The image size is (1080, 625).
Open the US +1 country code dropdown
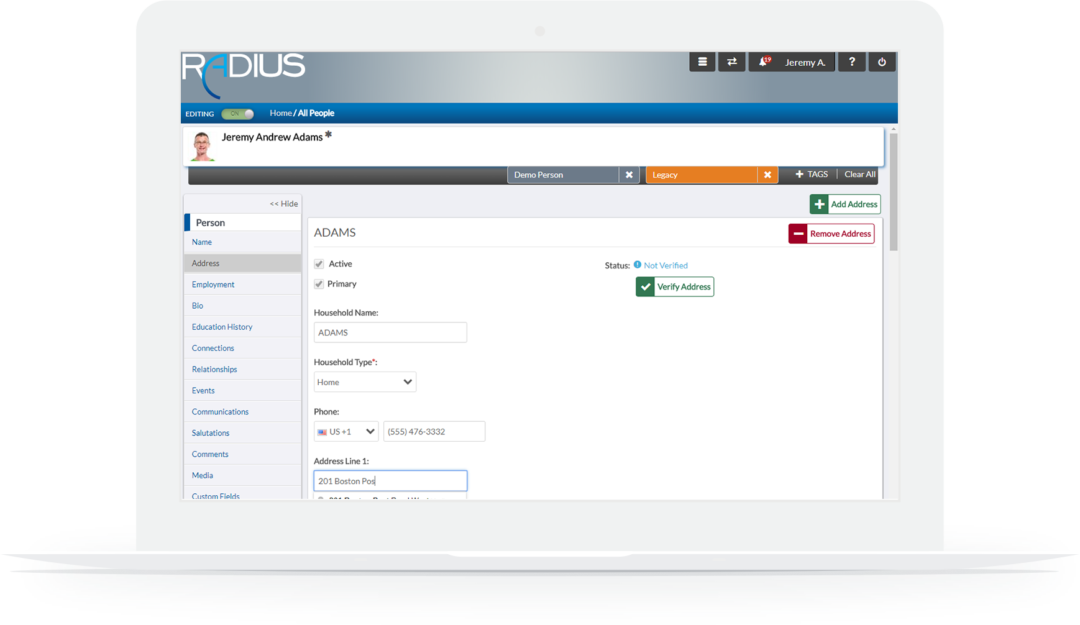click(x=344, y=431)
